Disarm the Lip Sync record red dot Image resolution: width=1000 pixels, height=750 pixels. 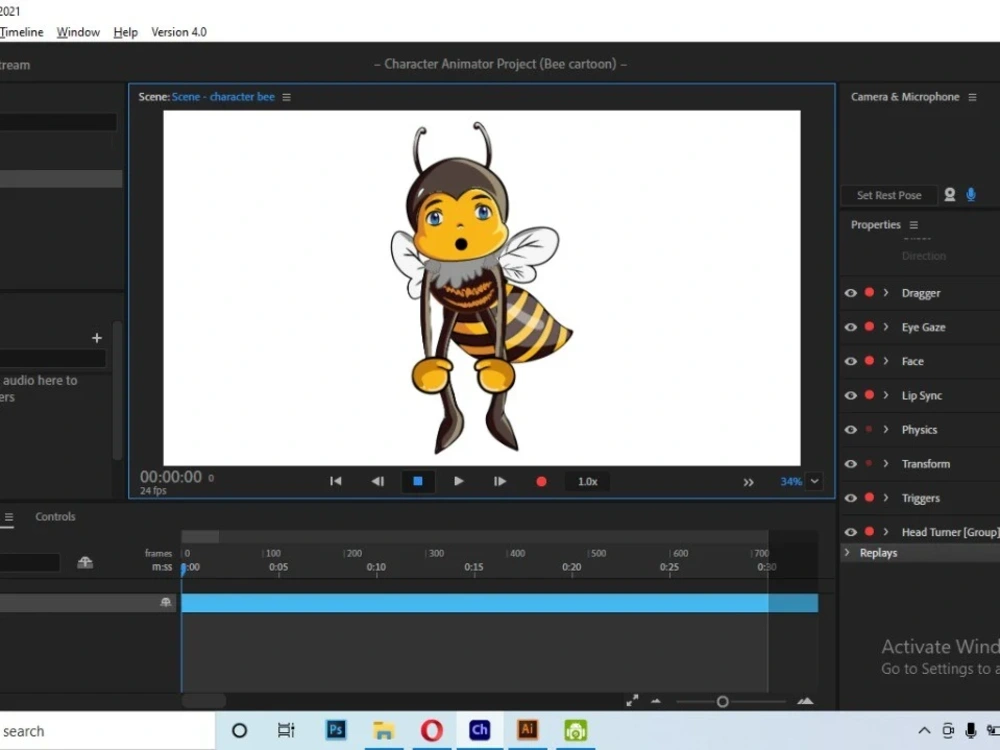tap(869, 395)
